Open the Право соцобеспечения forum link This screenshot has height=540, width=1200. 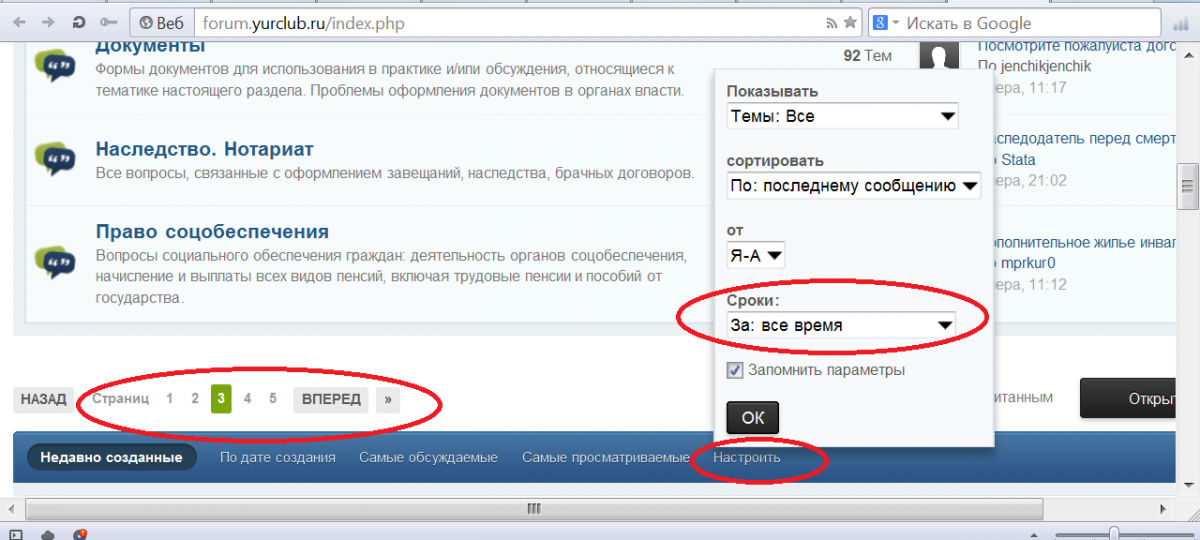[212, 232]
